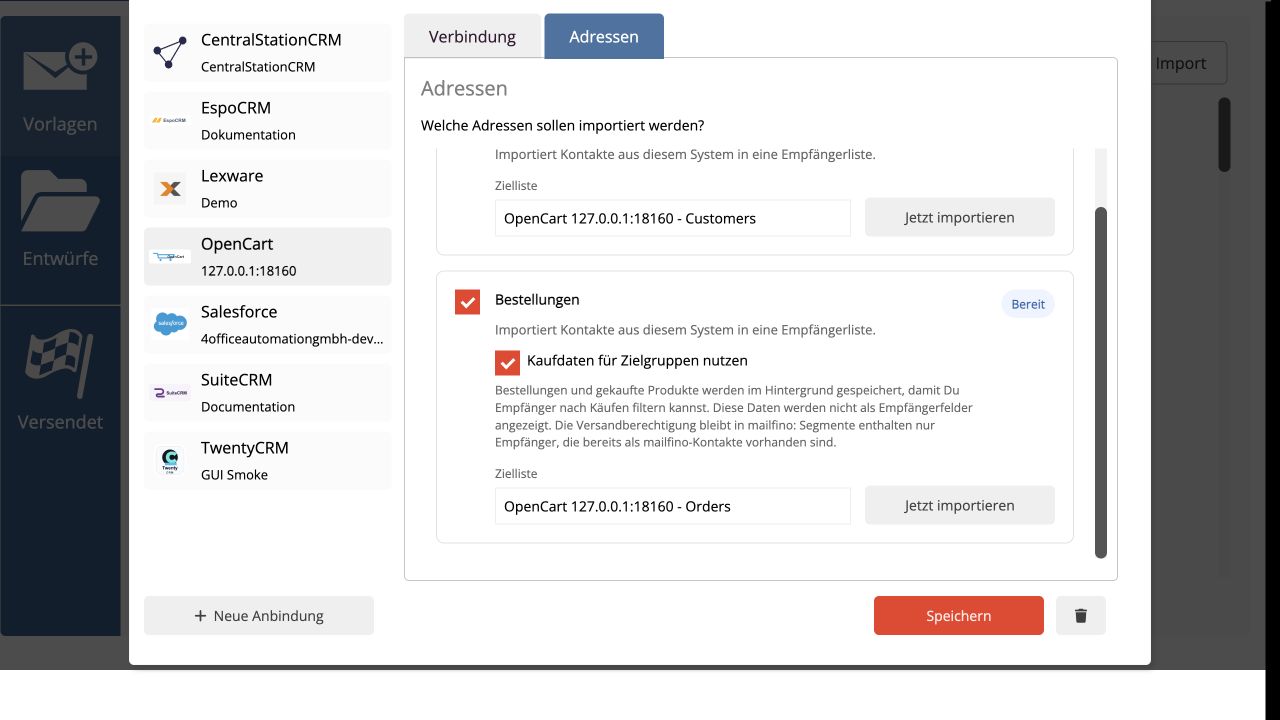Open Zielliste field OpenCart Orders

point(673,506)
